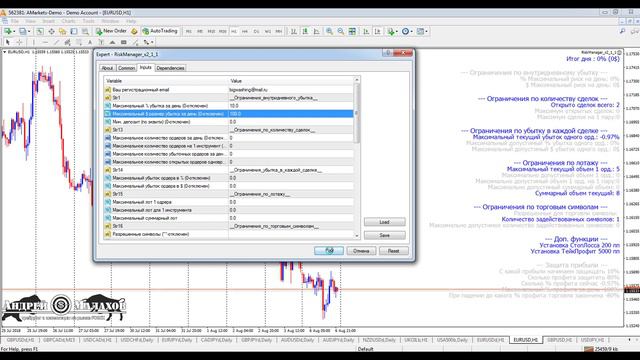The image size is (640, 360).
Task: Select the H4 timeframe button
Action: pos(245,31)
